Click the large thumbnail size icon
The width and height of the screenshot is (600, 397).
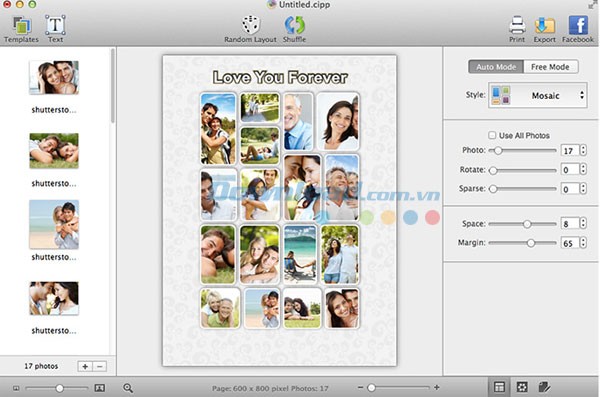click(x=99, y=388)
